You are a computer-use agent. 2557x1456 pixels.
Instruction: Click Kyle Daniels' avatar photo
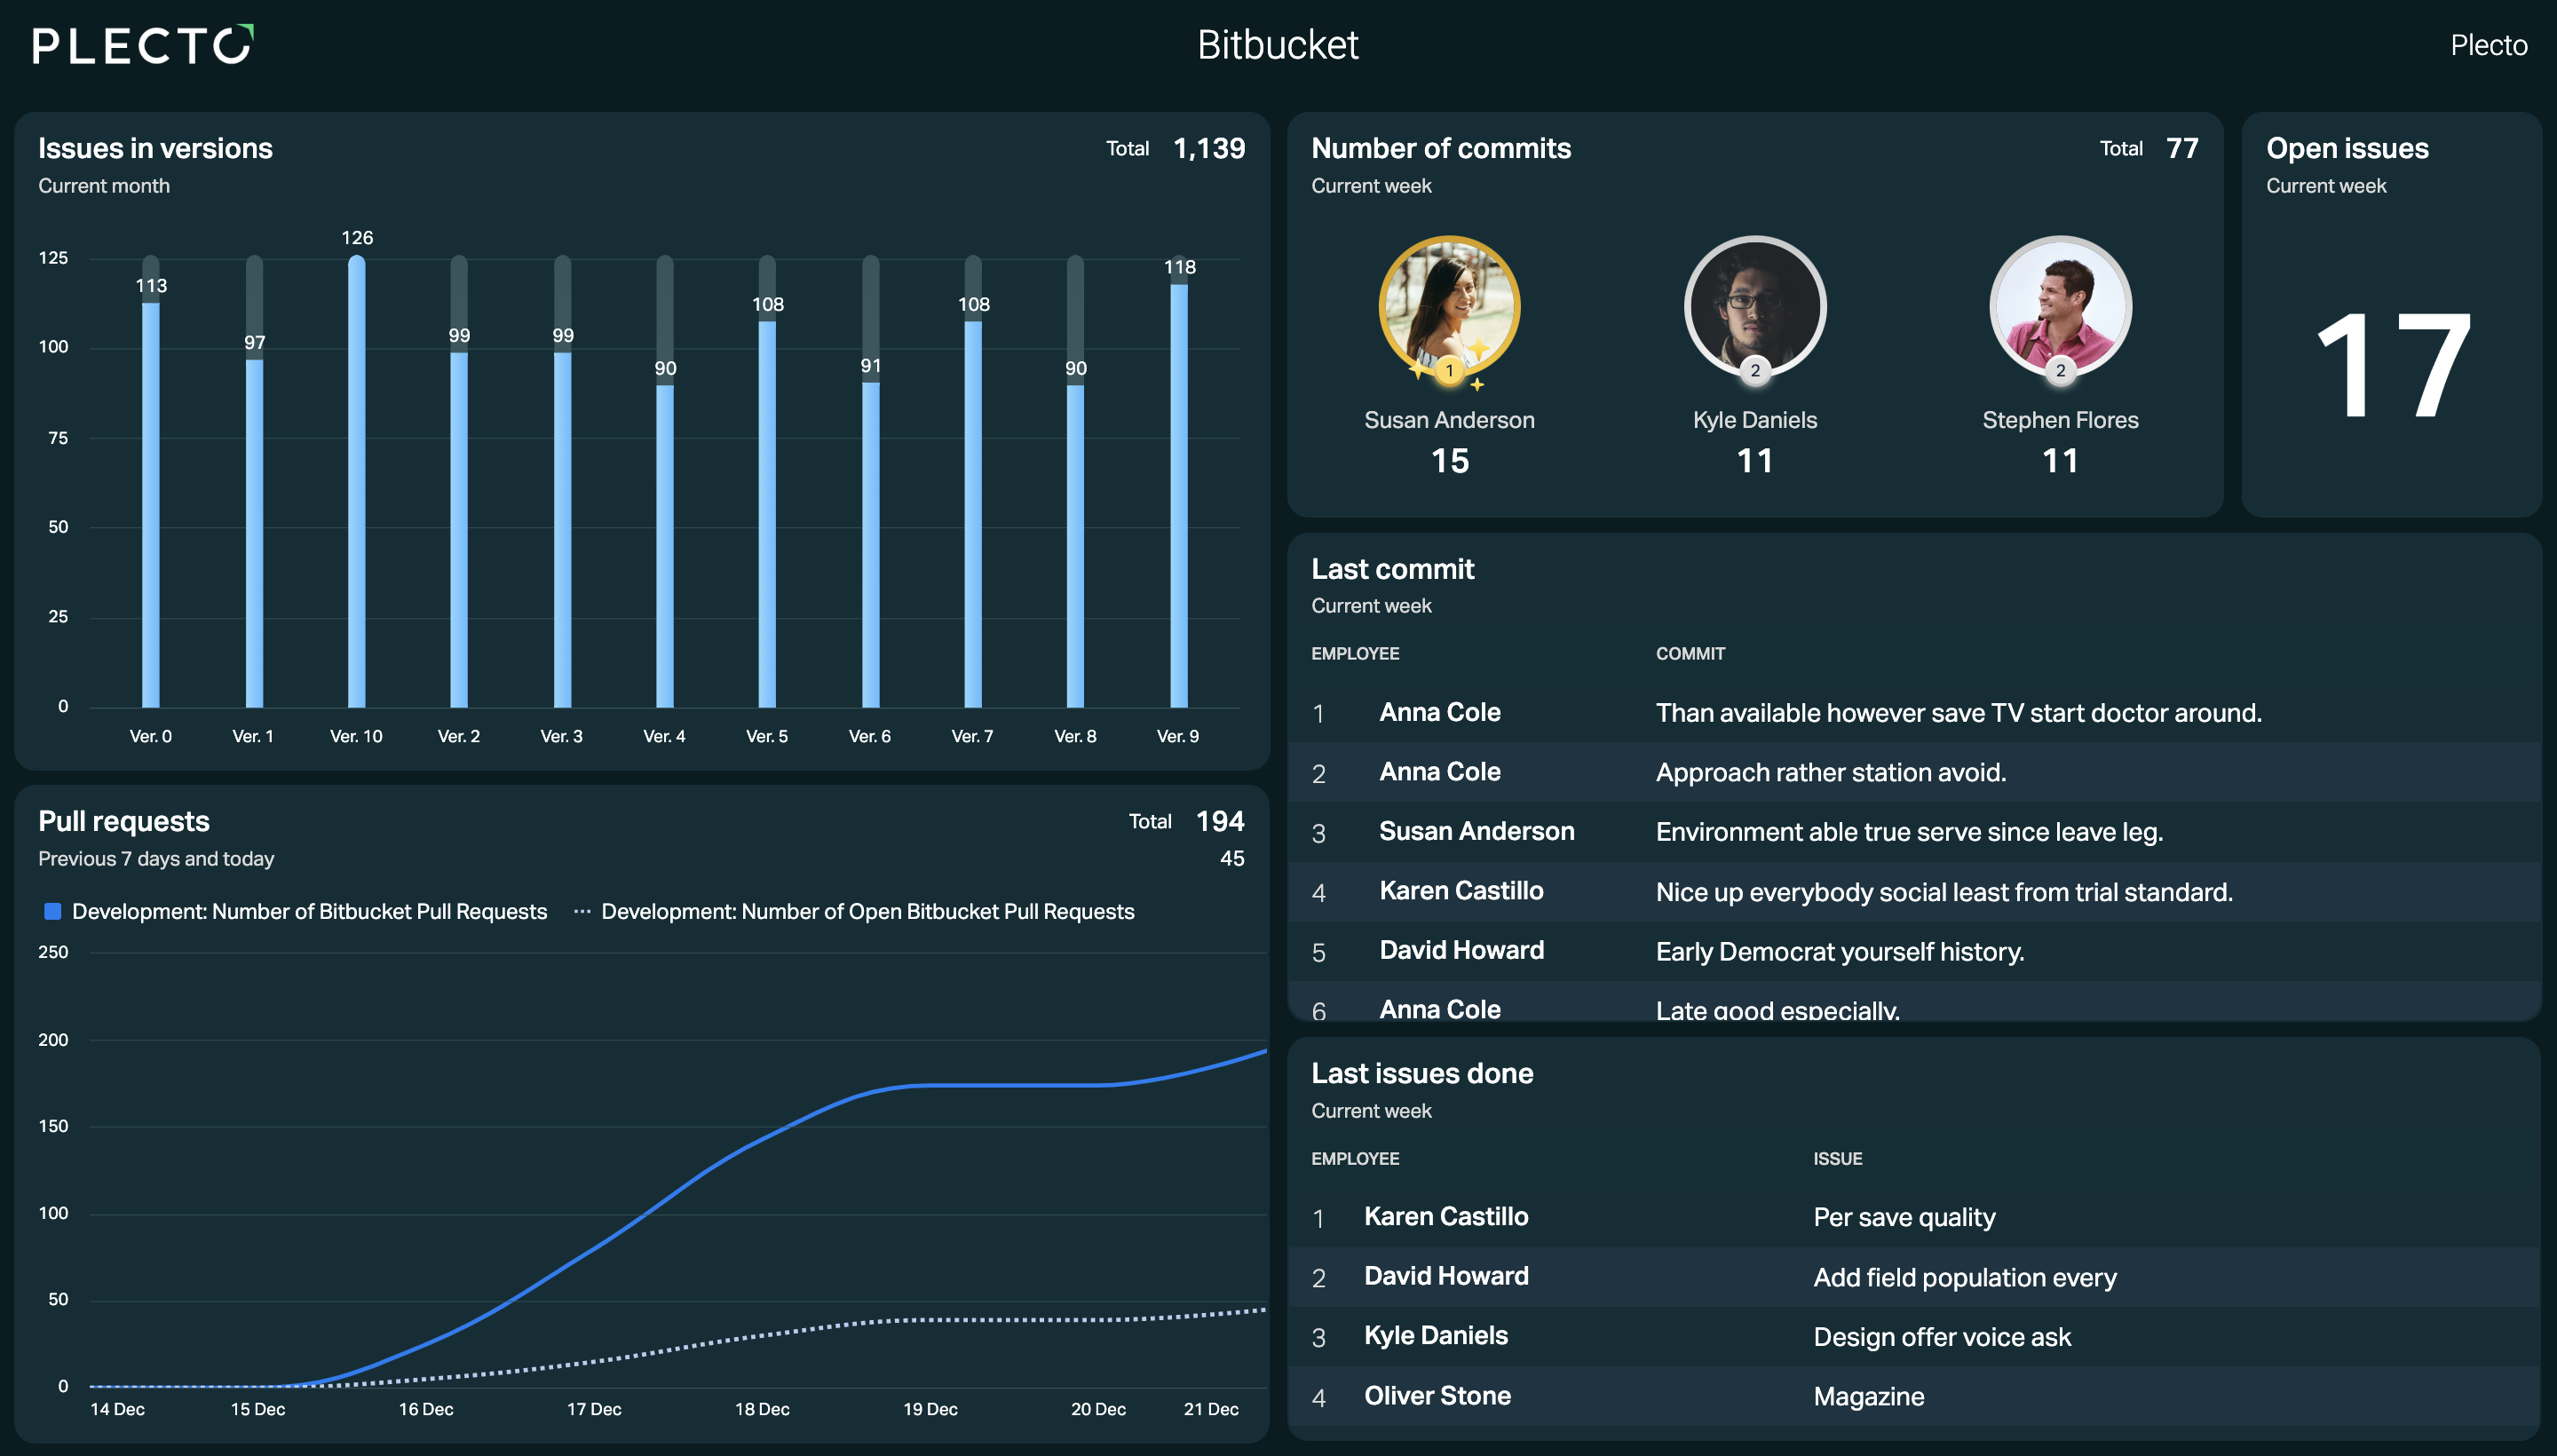click(x=1755, y=306)
